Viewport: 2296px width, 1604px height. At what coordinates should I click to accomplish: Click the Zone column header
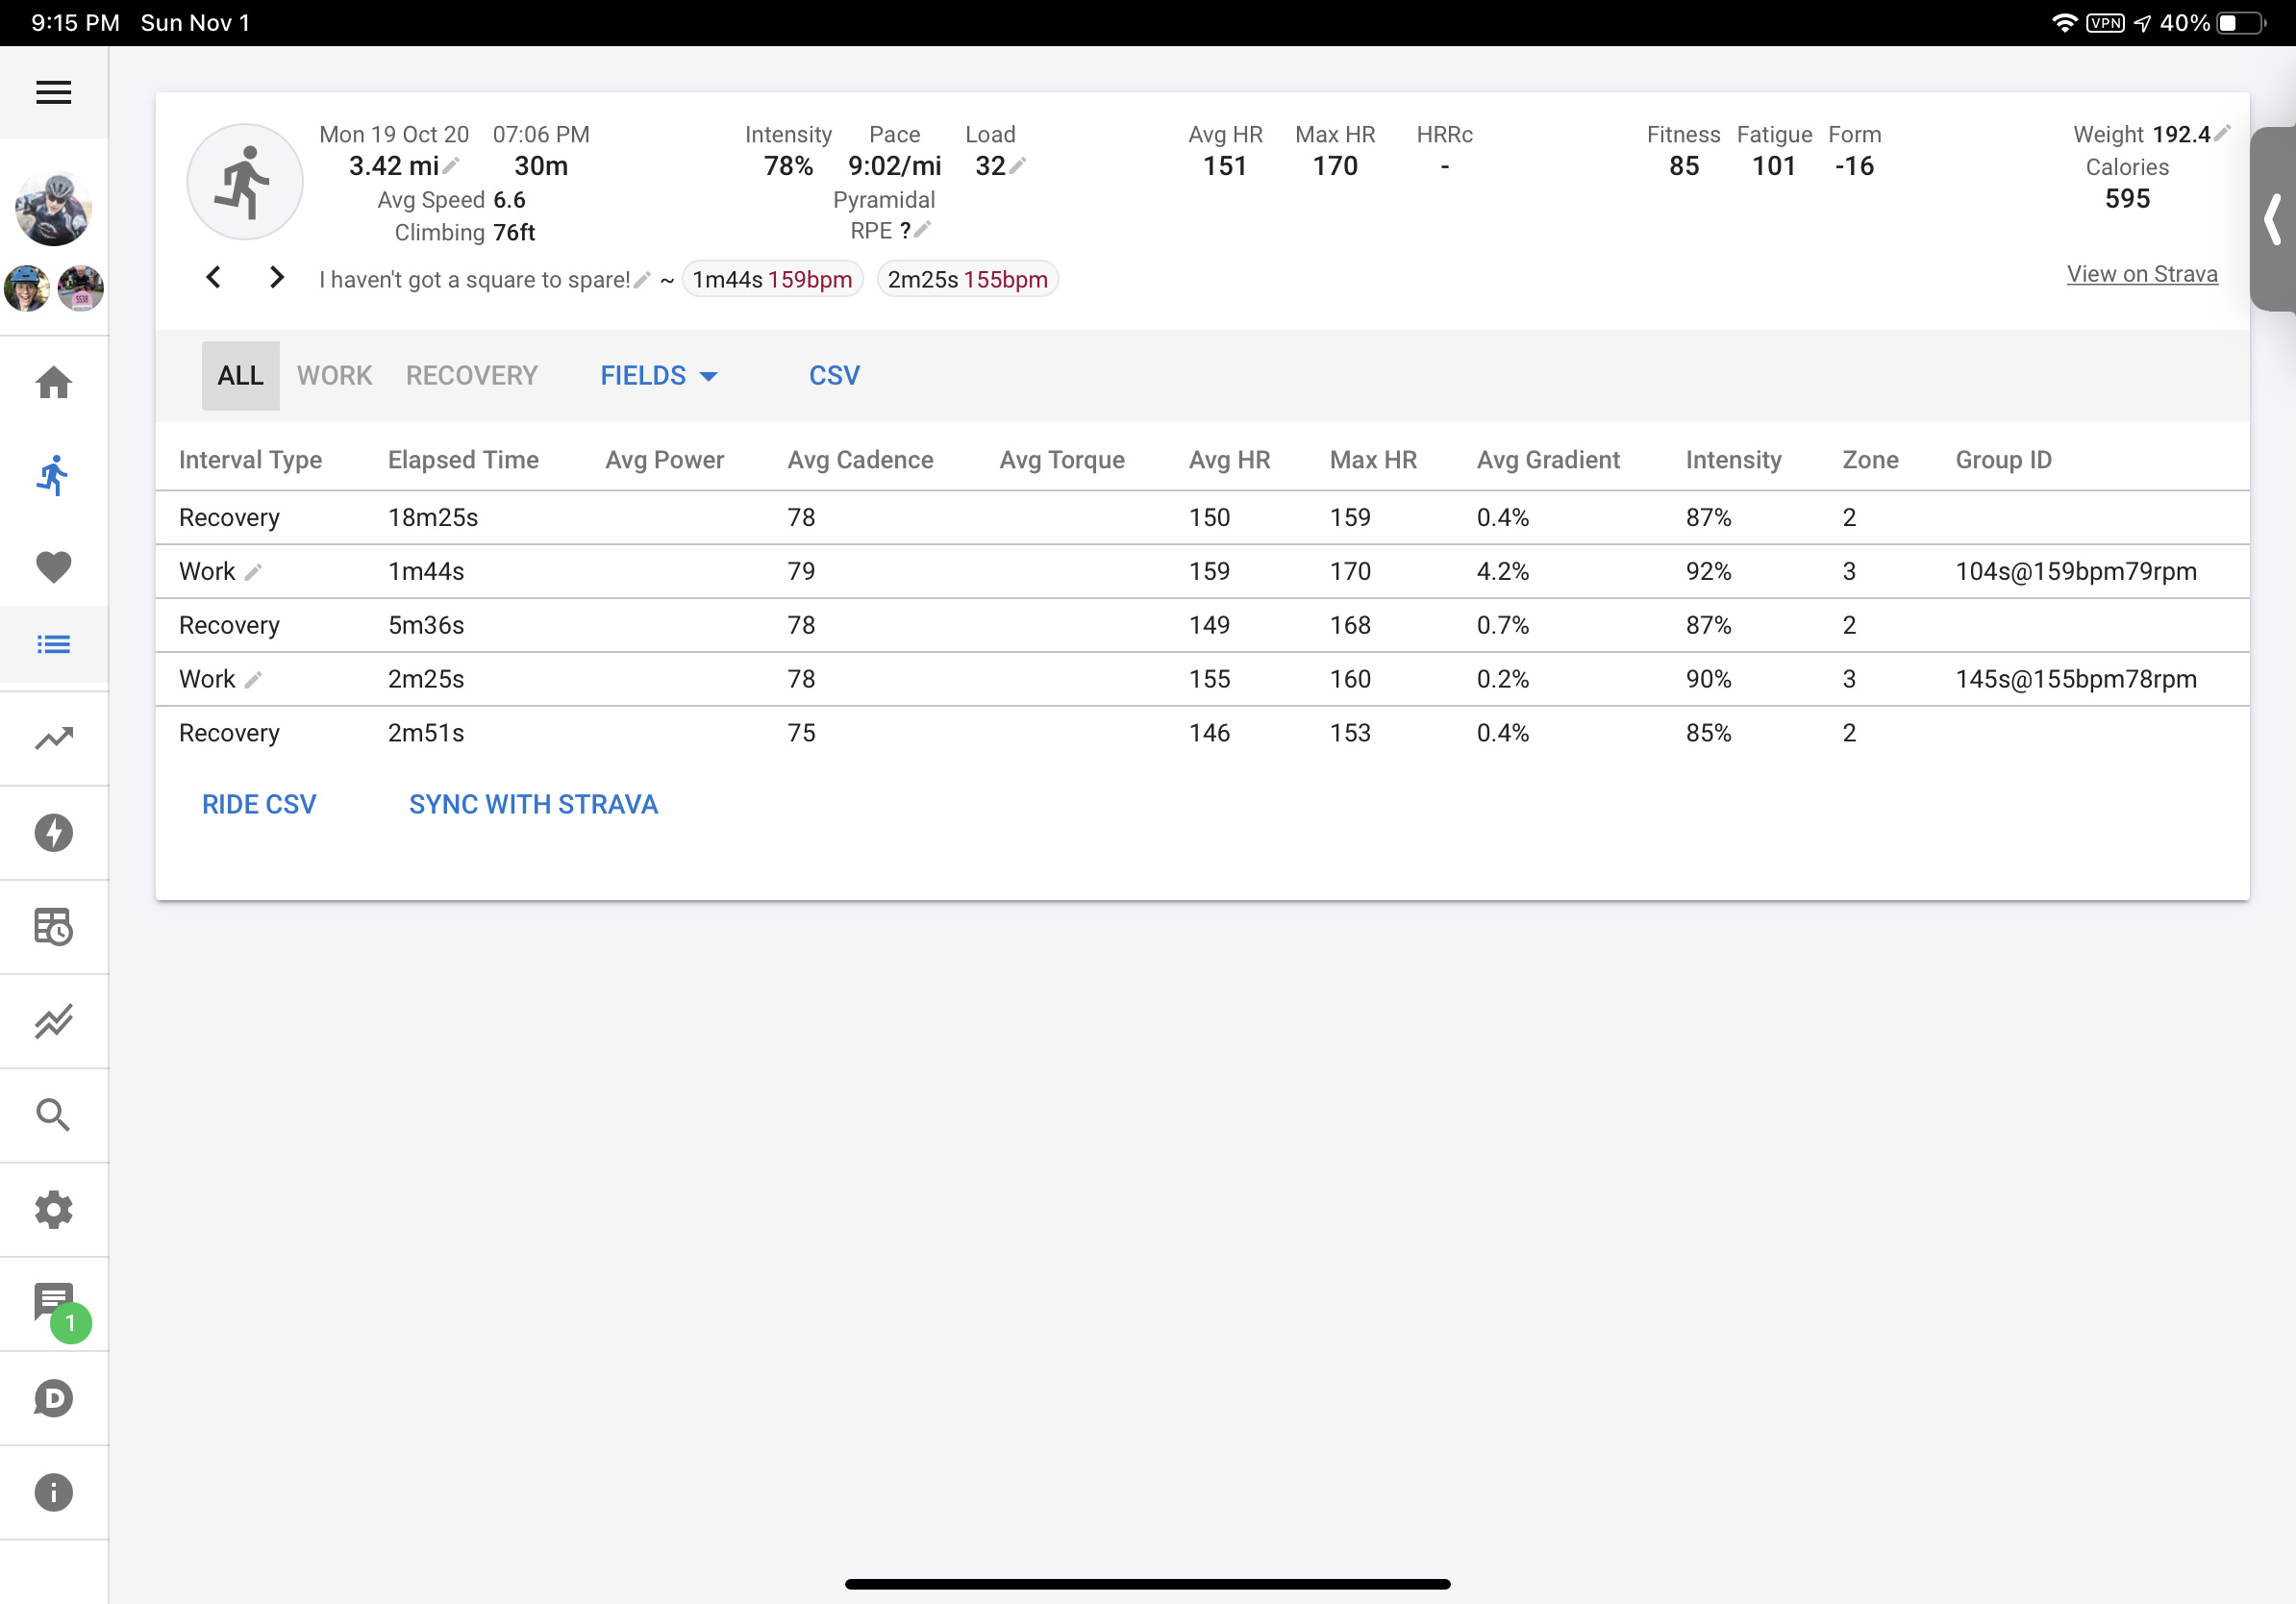(1870, 459)
